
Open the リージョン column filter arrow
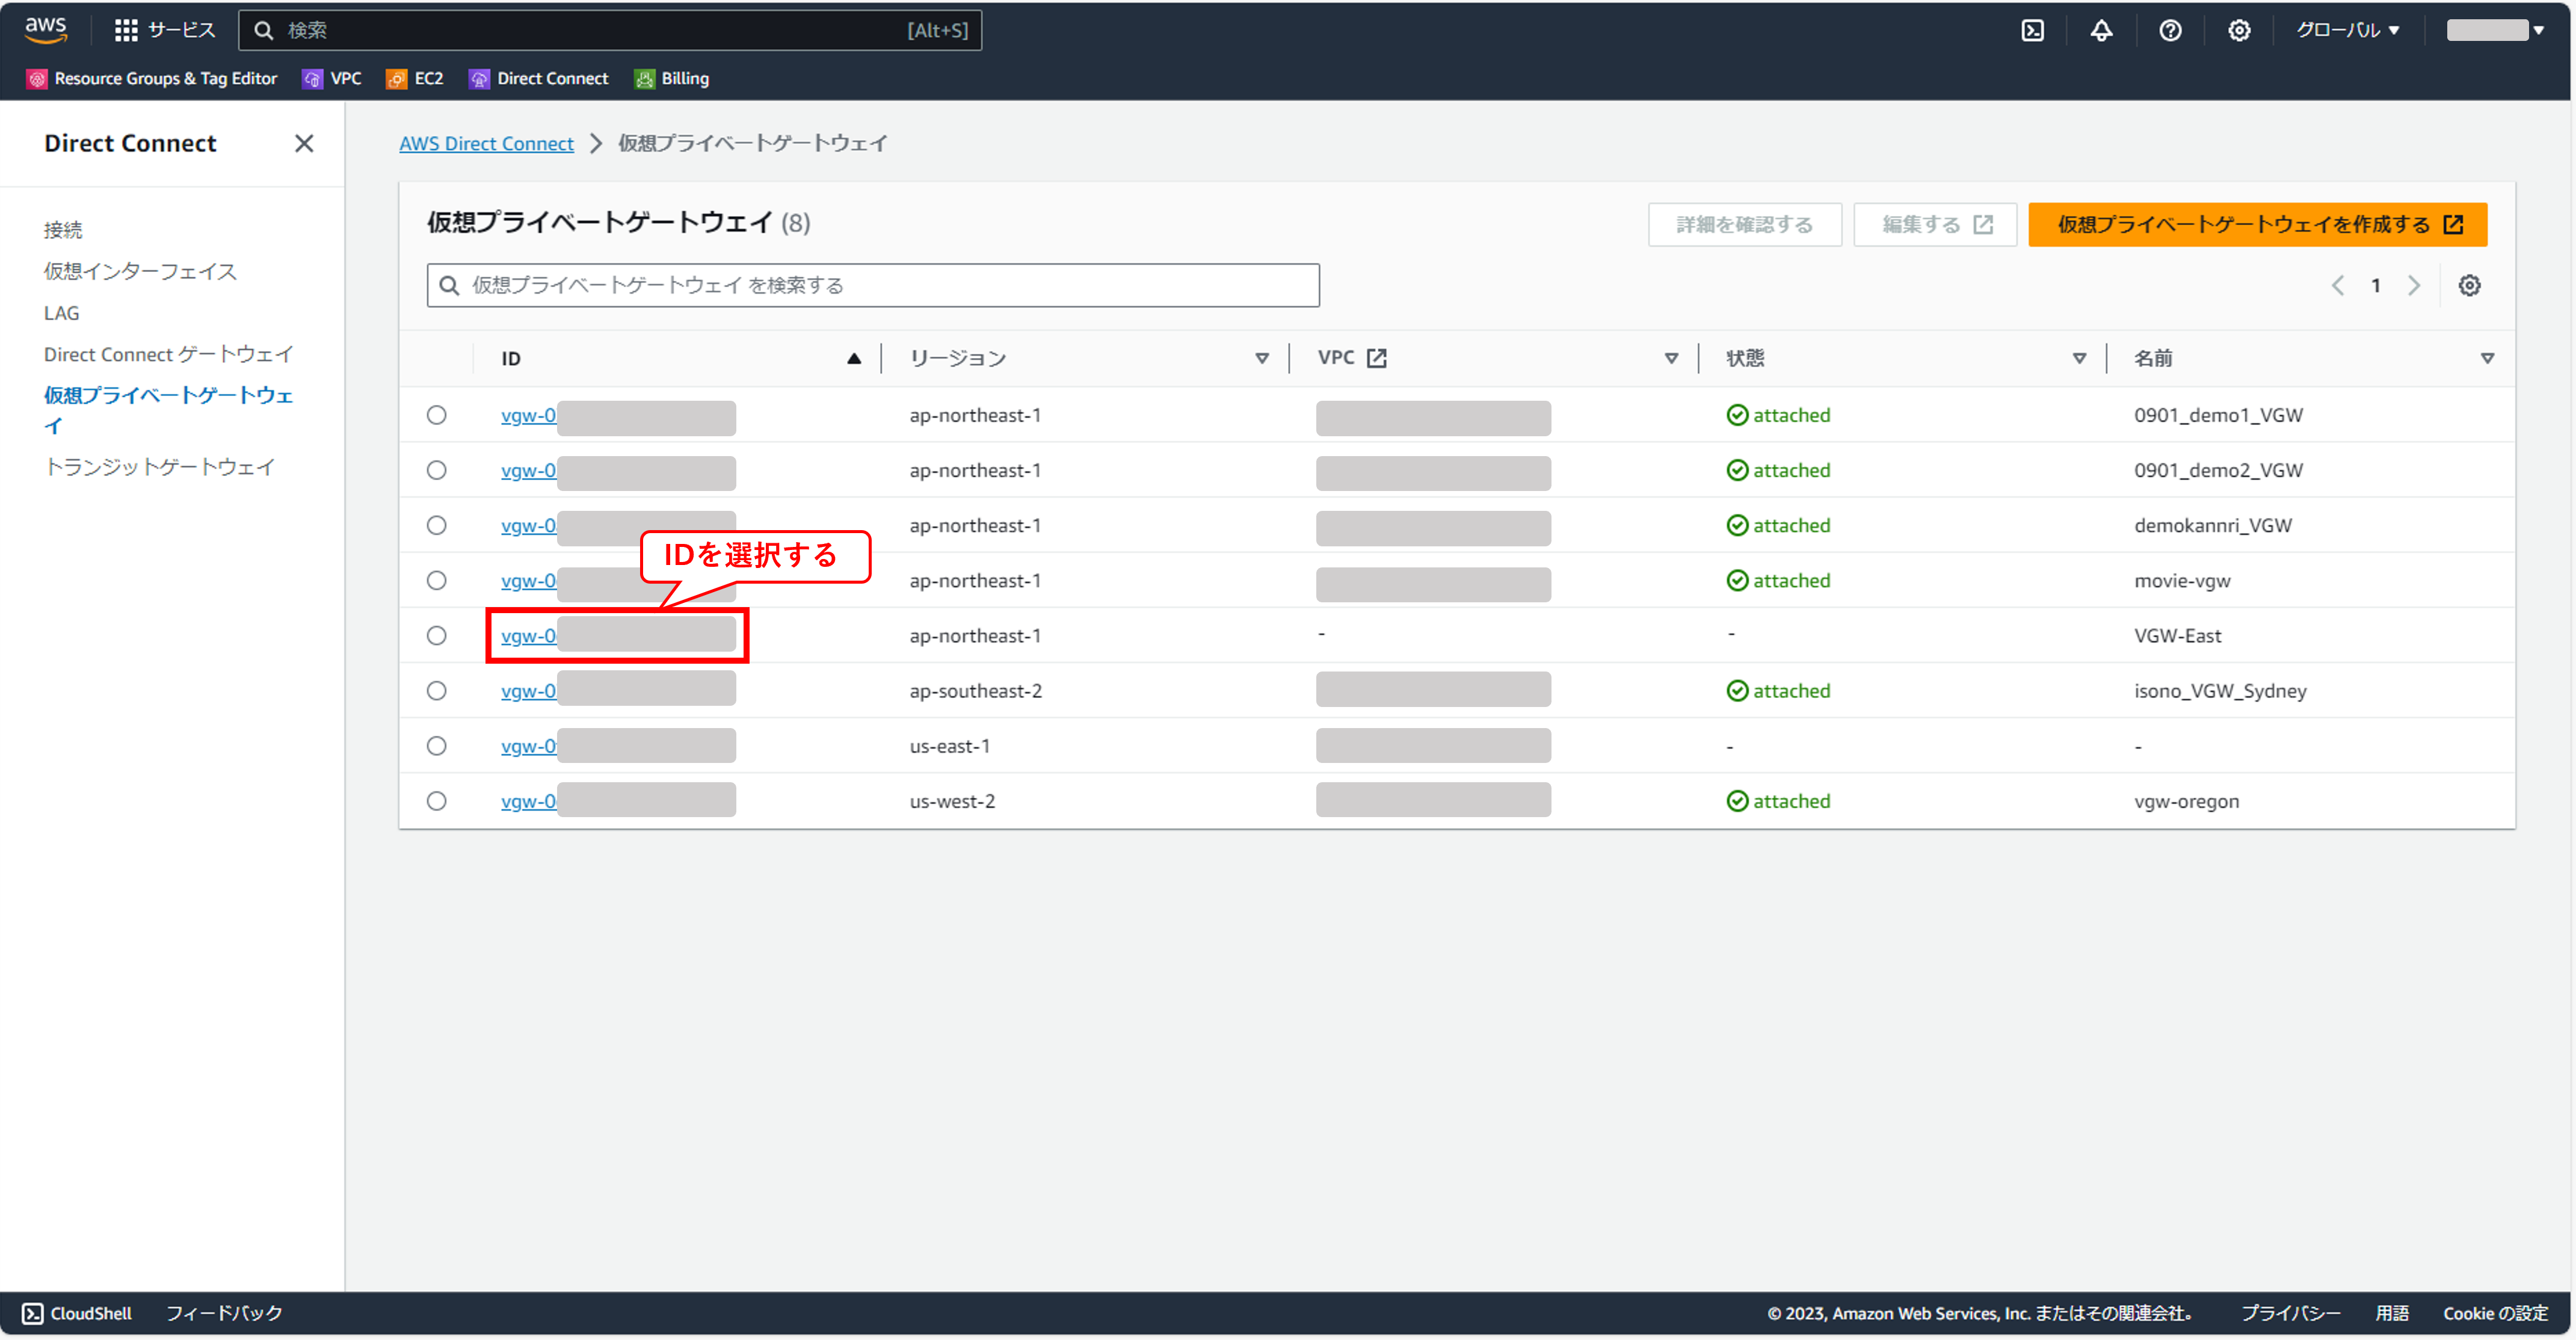[x=1261, y=358]
